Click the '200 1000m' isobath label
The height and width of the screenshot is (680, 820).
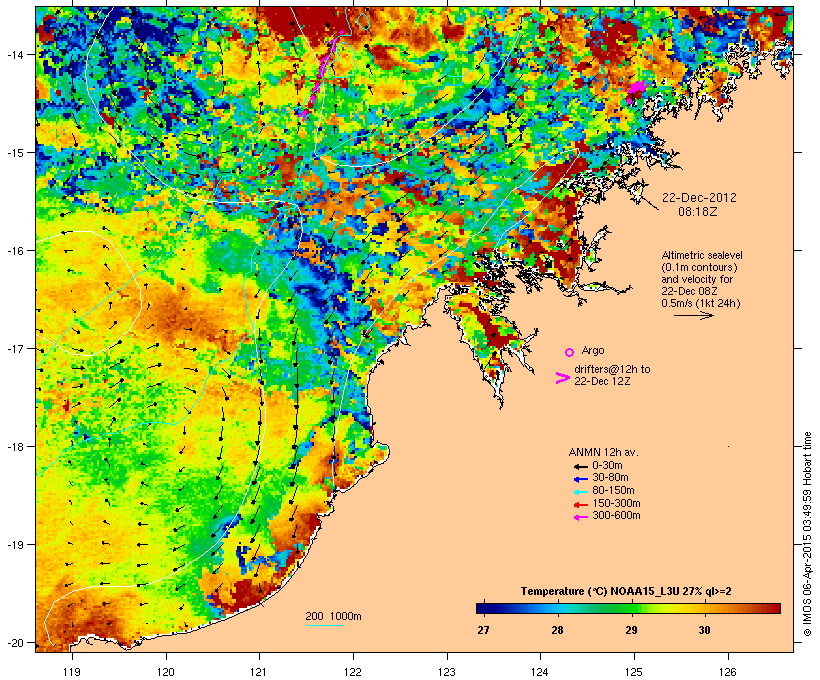coord(333,616)
